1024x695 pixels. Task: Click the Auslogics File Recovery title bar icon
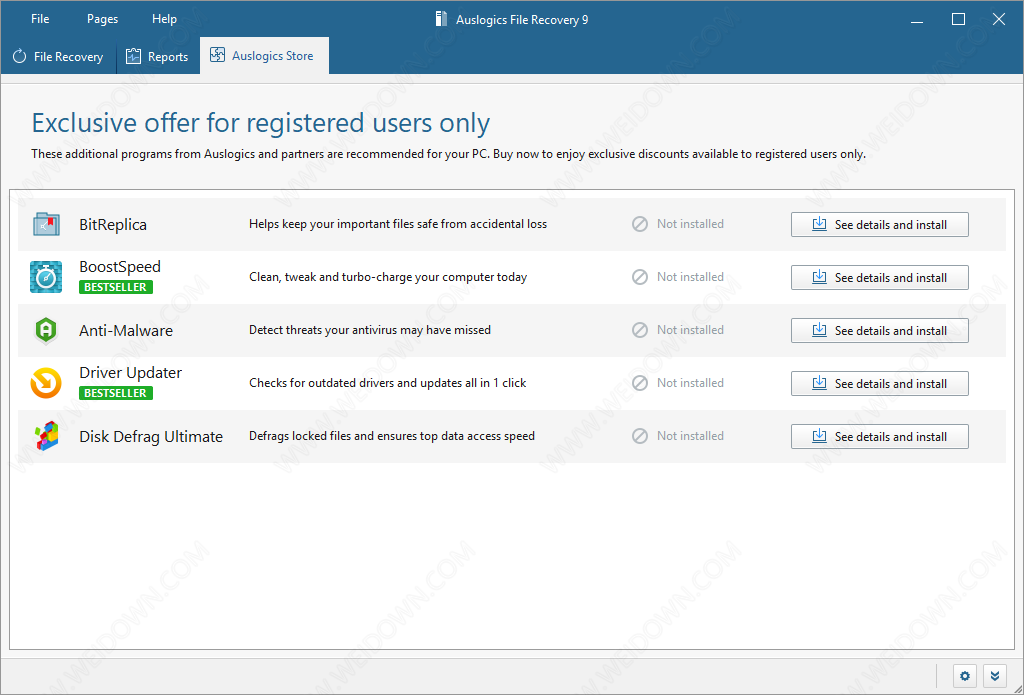point(441,19)
